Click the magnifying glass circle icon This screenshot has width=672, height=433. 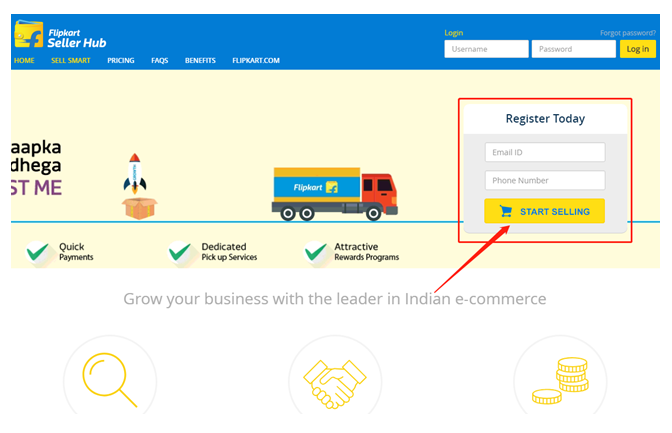tap(110, 379)
